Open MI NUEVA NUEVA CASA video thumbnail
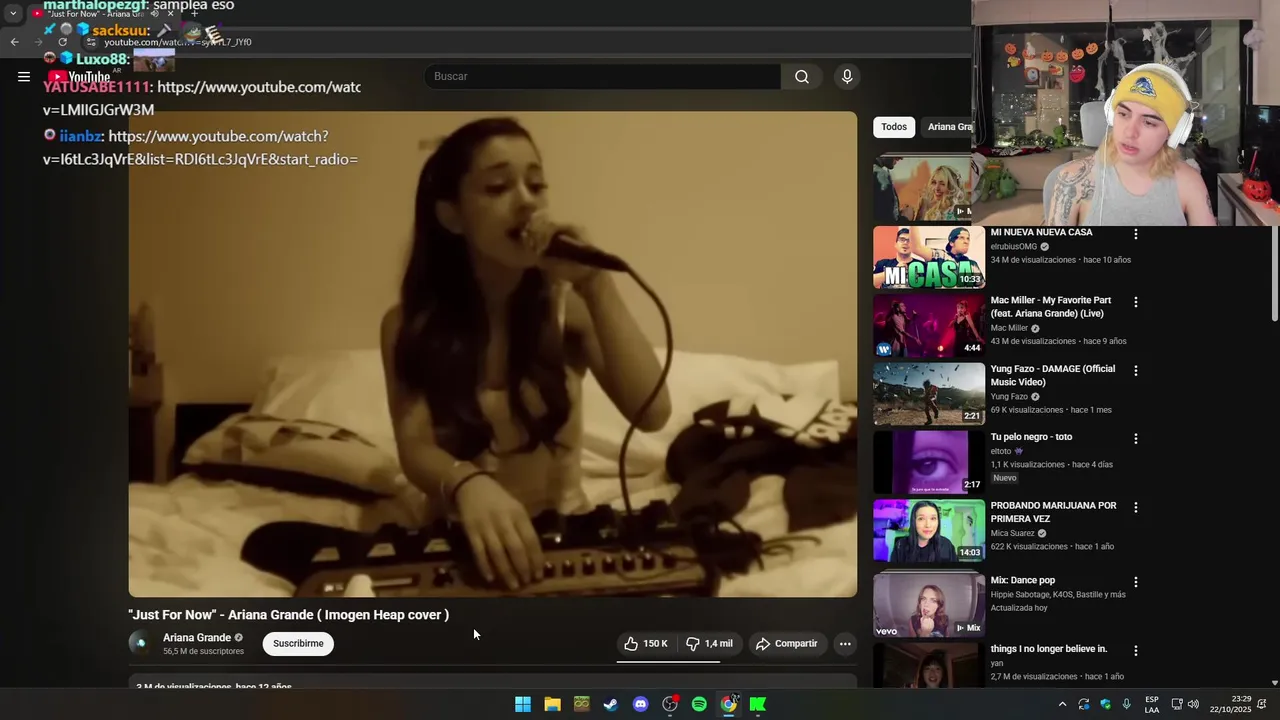Screen dimensions: 1280x720 point(929,257)
